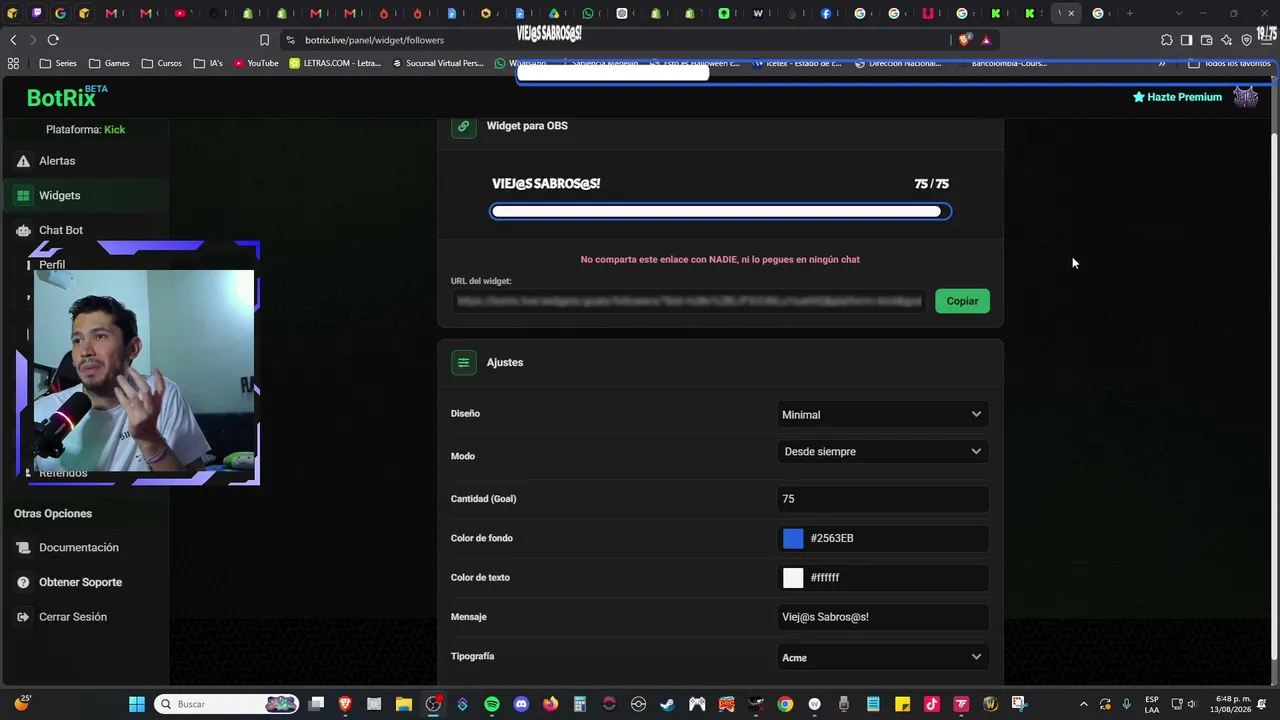The height and width of the screenshot is (720, 1280).
Task: Bookmark this page using the bookmark icon
Action: click(264, 40)
